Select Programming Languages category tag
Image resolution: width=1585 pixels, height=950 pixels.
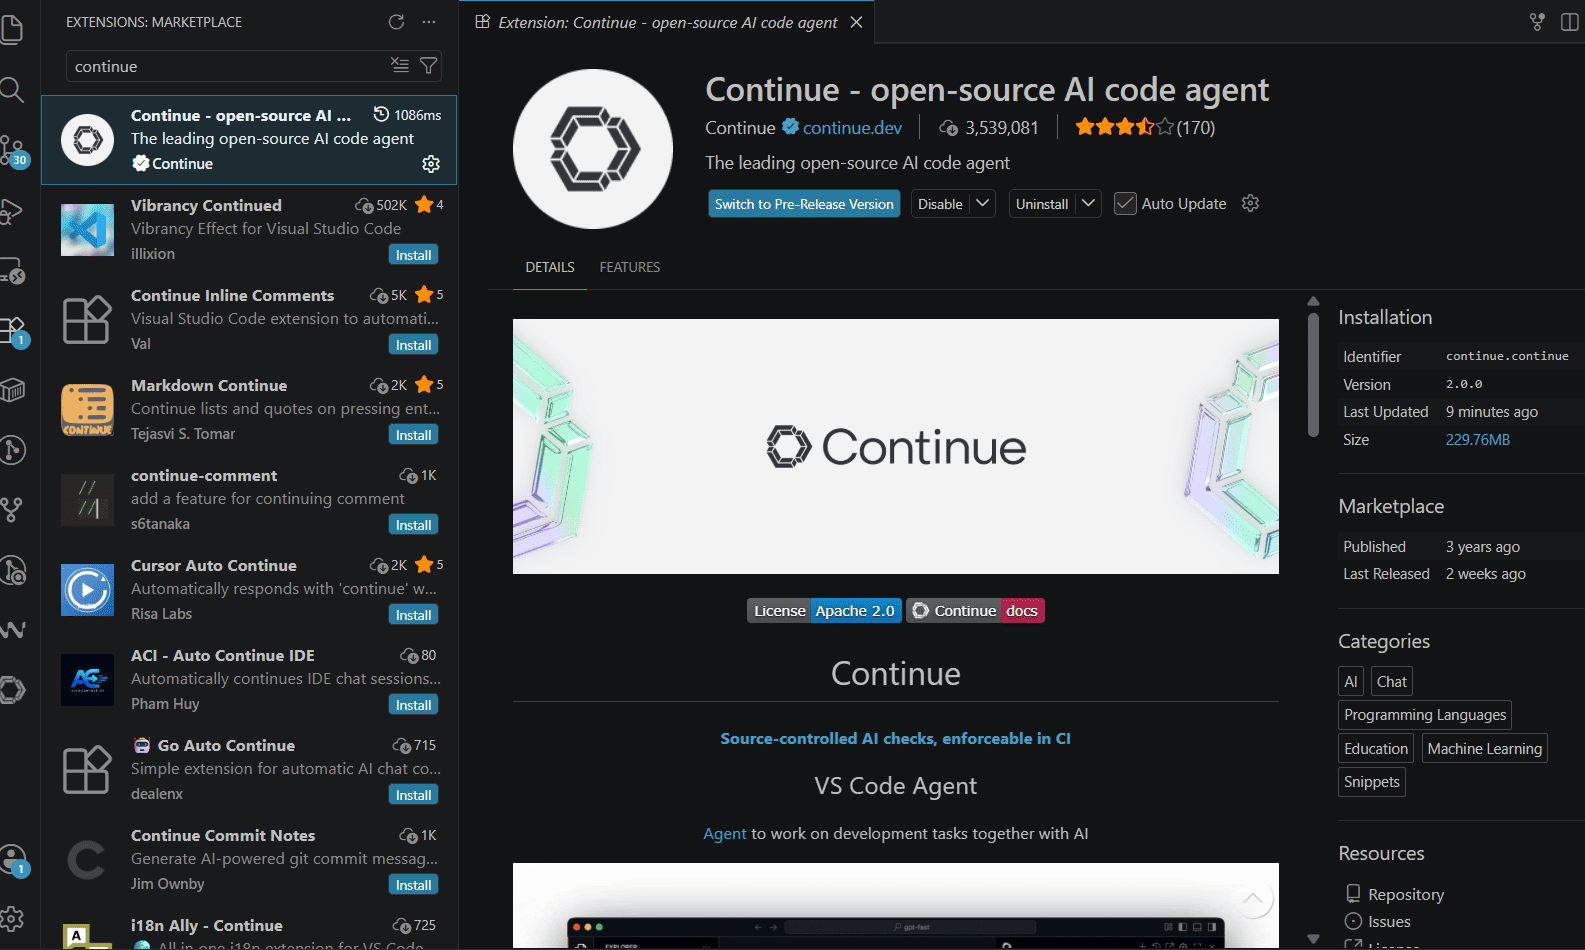(1425, 715)
